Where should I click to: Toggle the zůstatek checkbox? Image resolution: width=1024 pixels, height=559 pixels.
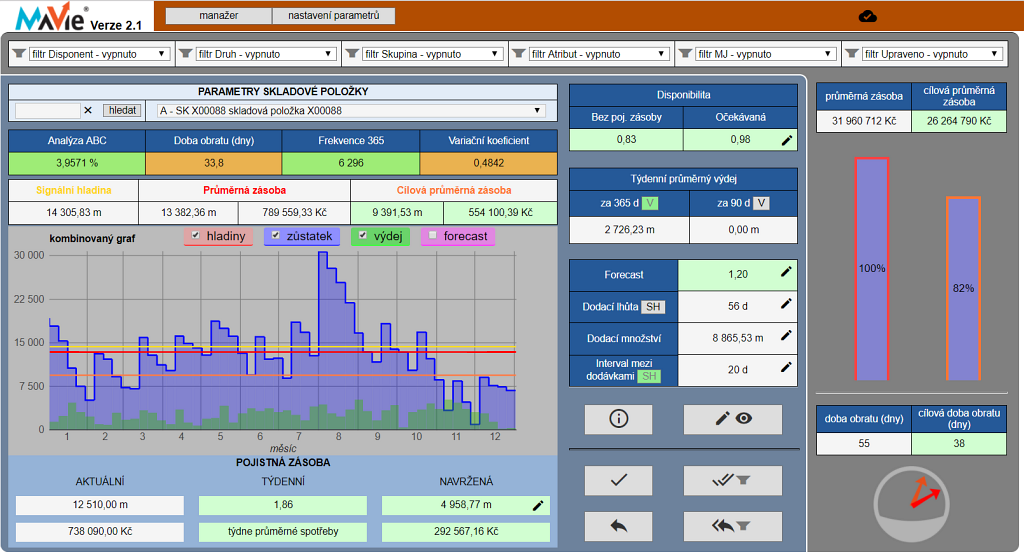275,236
